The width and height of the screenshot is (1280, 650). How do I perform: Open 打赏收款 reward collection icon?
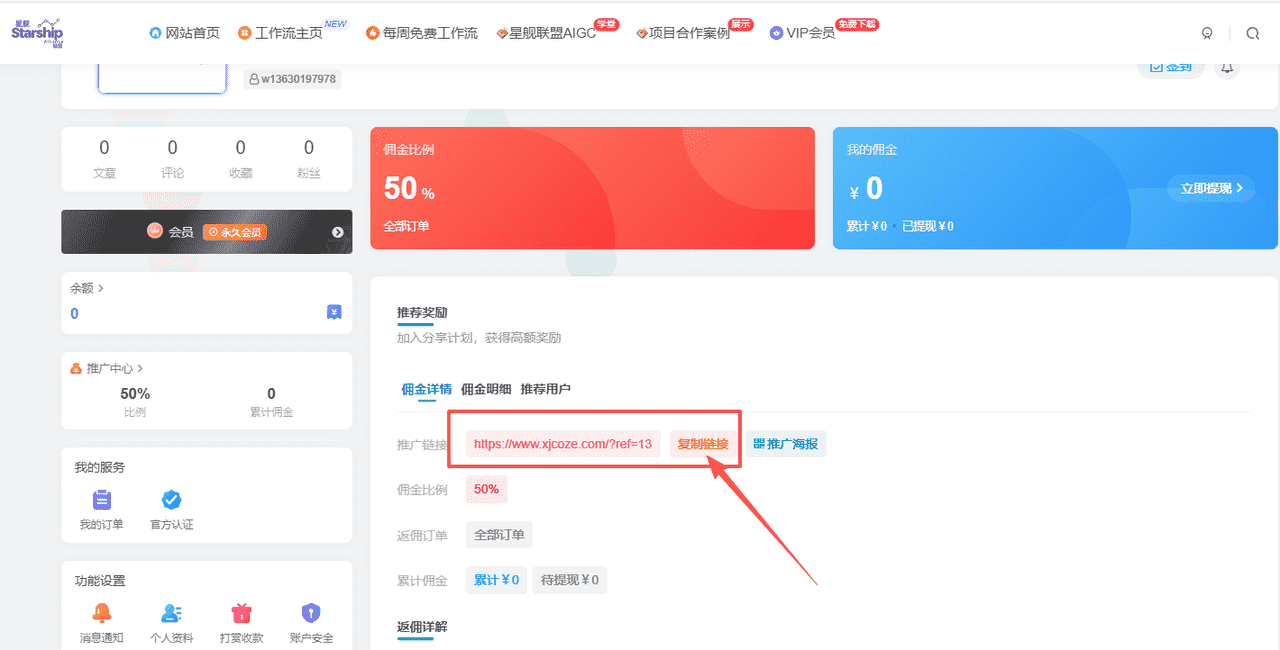[x=241, y=614]
